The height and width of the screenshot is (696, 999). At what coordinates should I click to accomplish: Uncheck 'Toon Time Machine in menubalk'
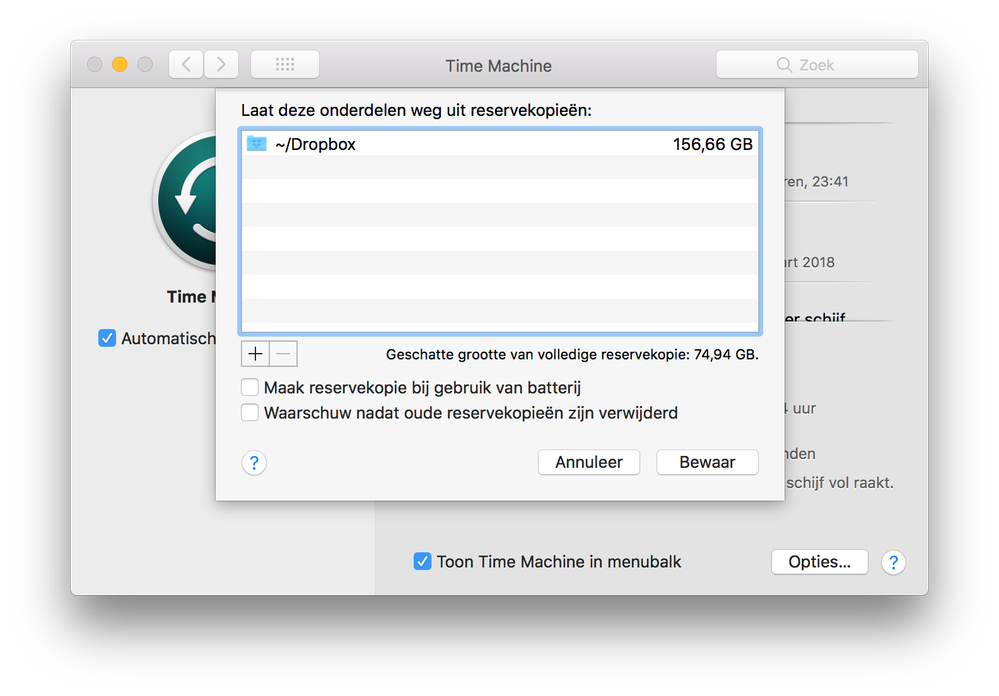(423, 561)
